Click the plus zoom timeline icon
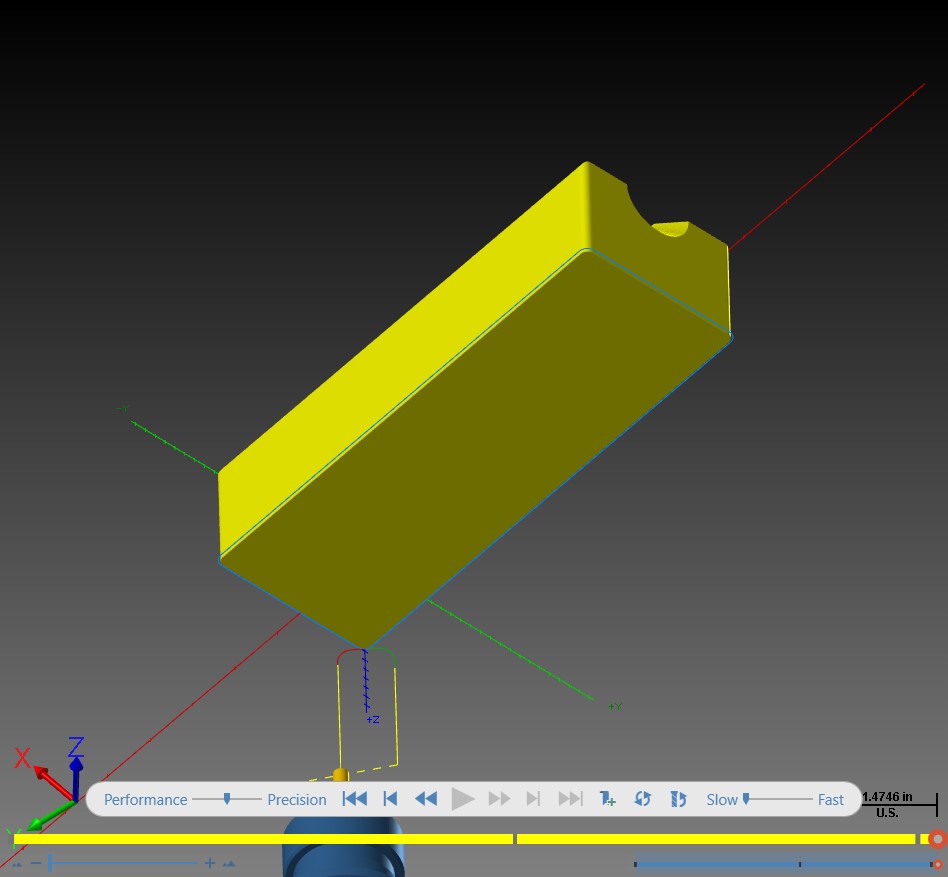Screen dimensions: 948x877 (x=210, y=863)
